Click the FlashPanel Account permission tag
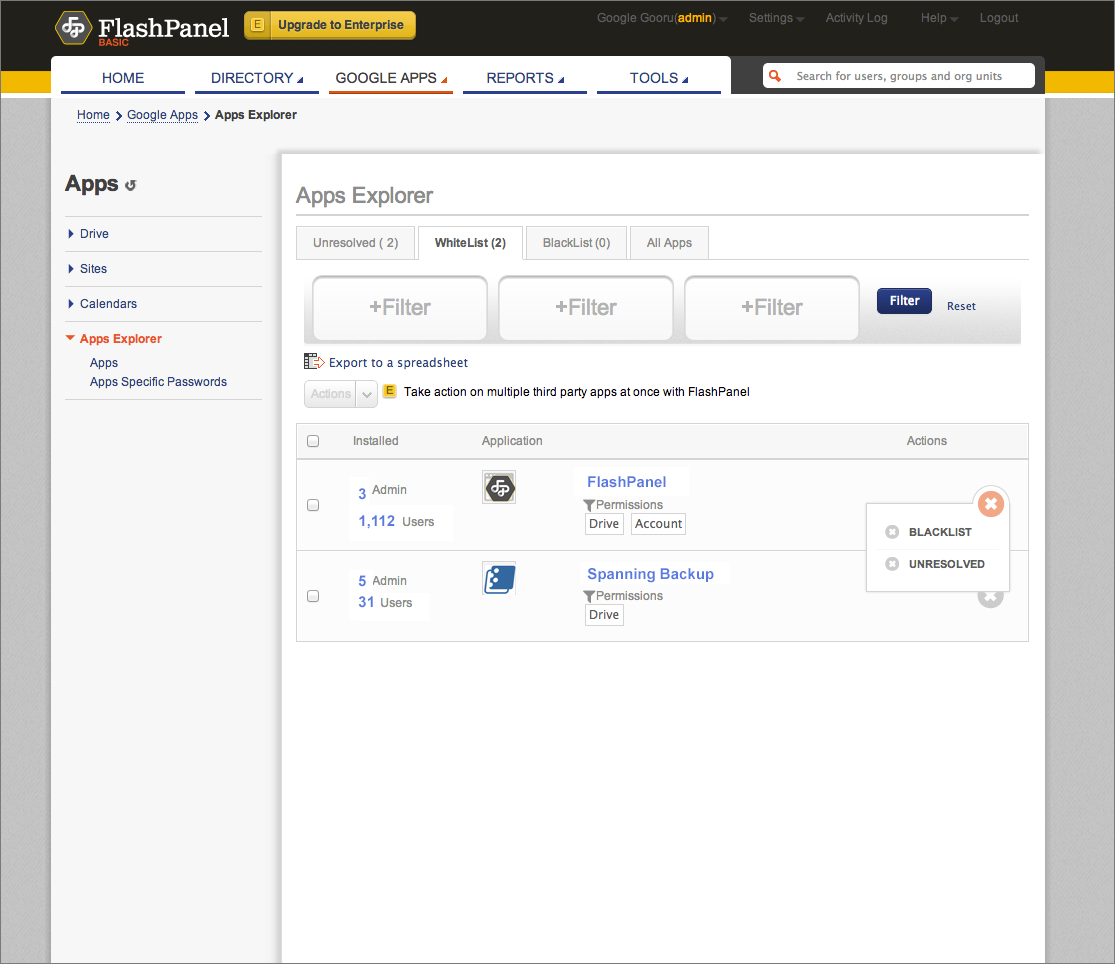The image size is (1115, 964). (658, 524)
